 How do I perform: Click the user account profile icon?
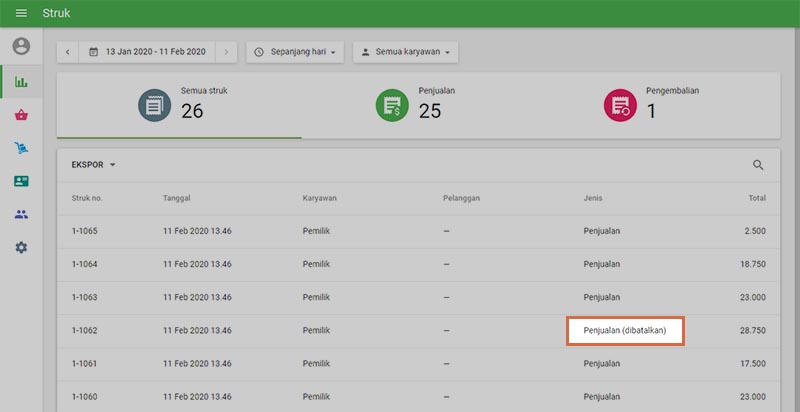(21, 46)
